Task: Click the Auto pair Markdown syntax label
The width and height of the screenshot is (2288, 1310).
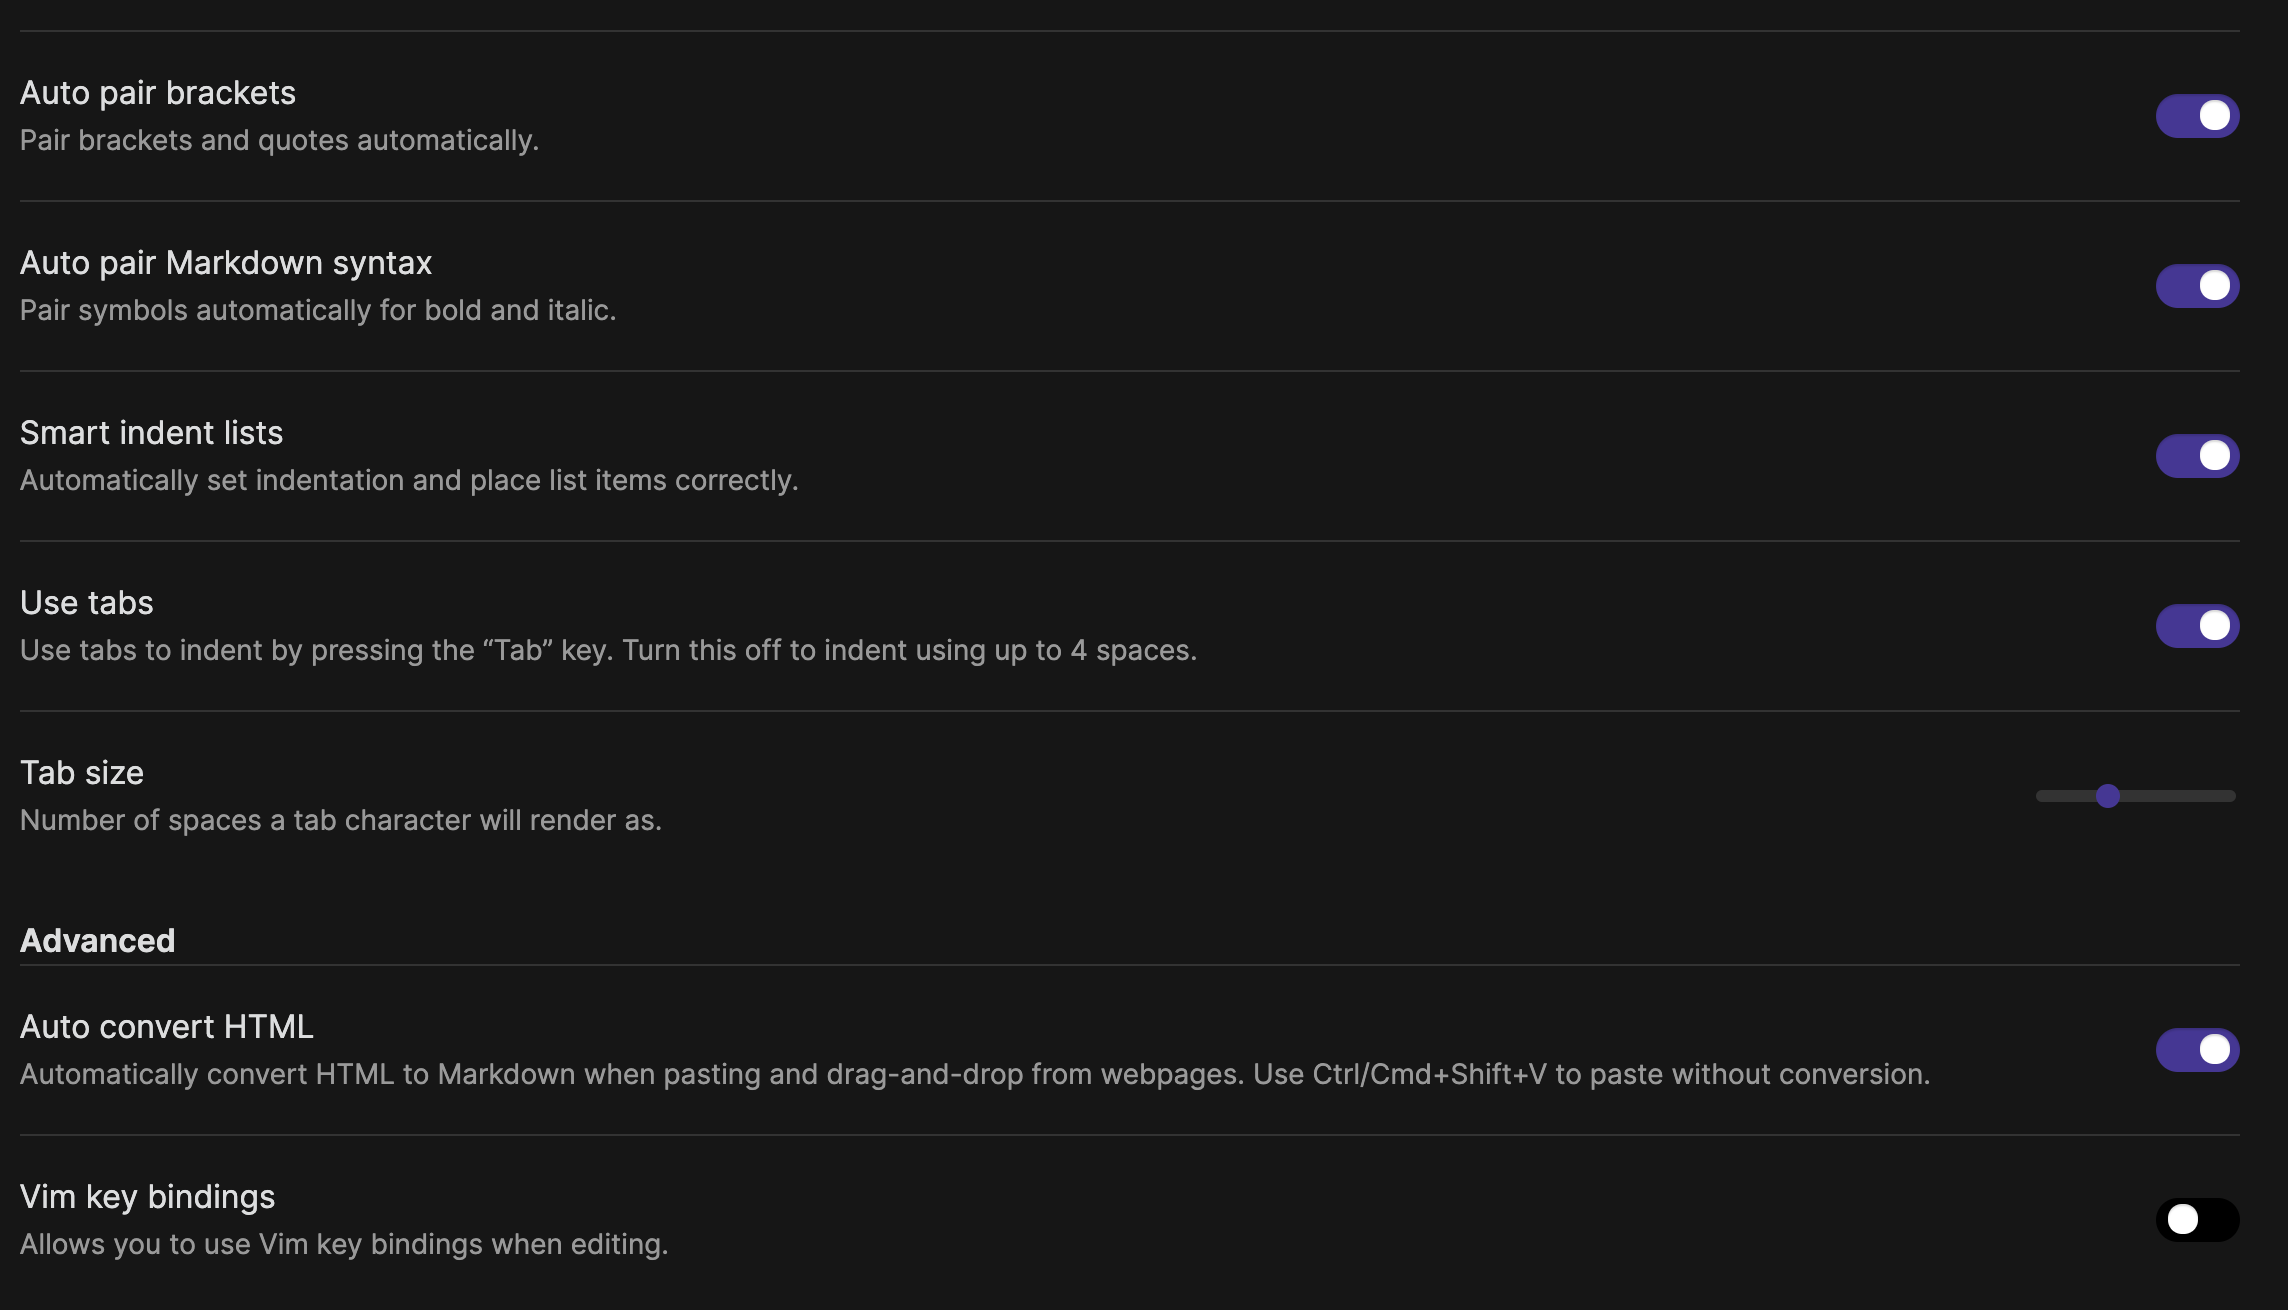Action: pos(226,262)
